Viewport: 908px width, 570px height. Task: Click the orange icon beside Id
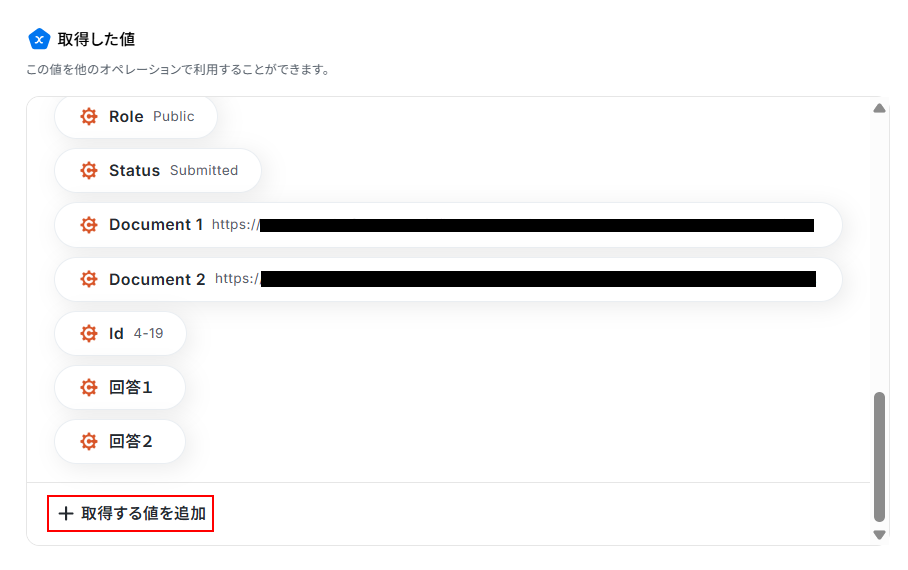pyautogui.click(x=89, y=333)
